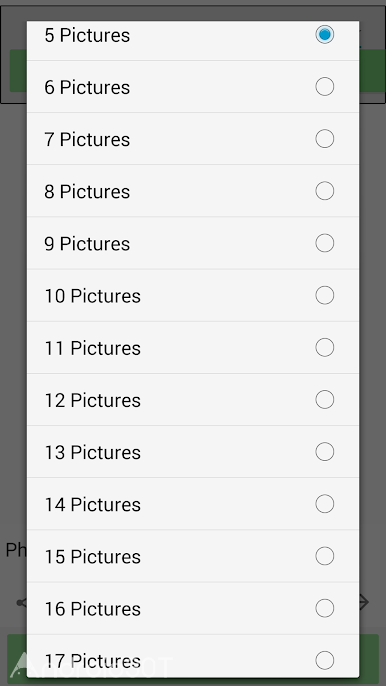
Task: Mark the 15 Pictures radio button
Action: pyautogui.click(x=324, y=556)
